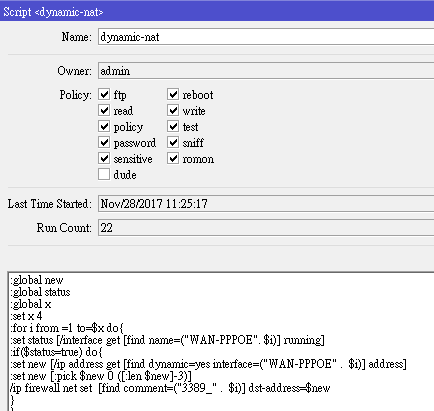Click the Owner field showing admin
This screenshot has height=411, width=434.
[266, 71]
